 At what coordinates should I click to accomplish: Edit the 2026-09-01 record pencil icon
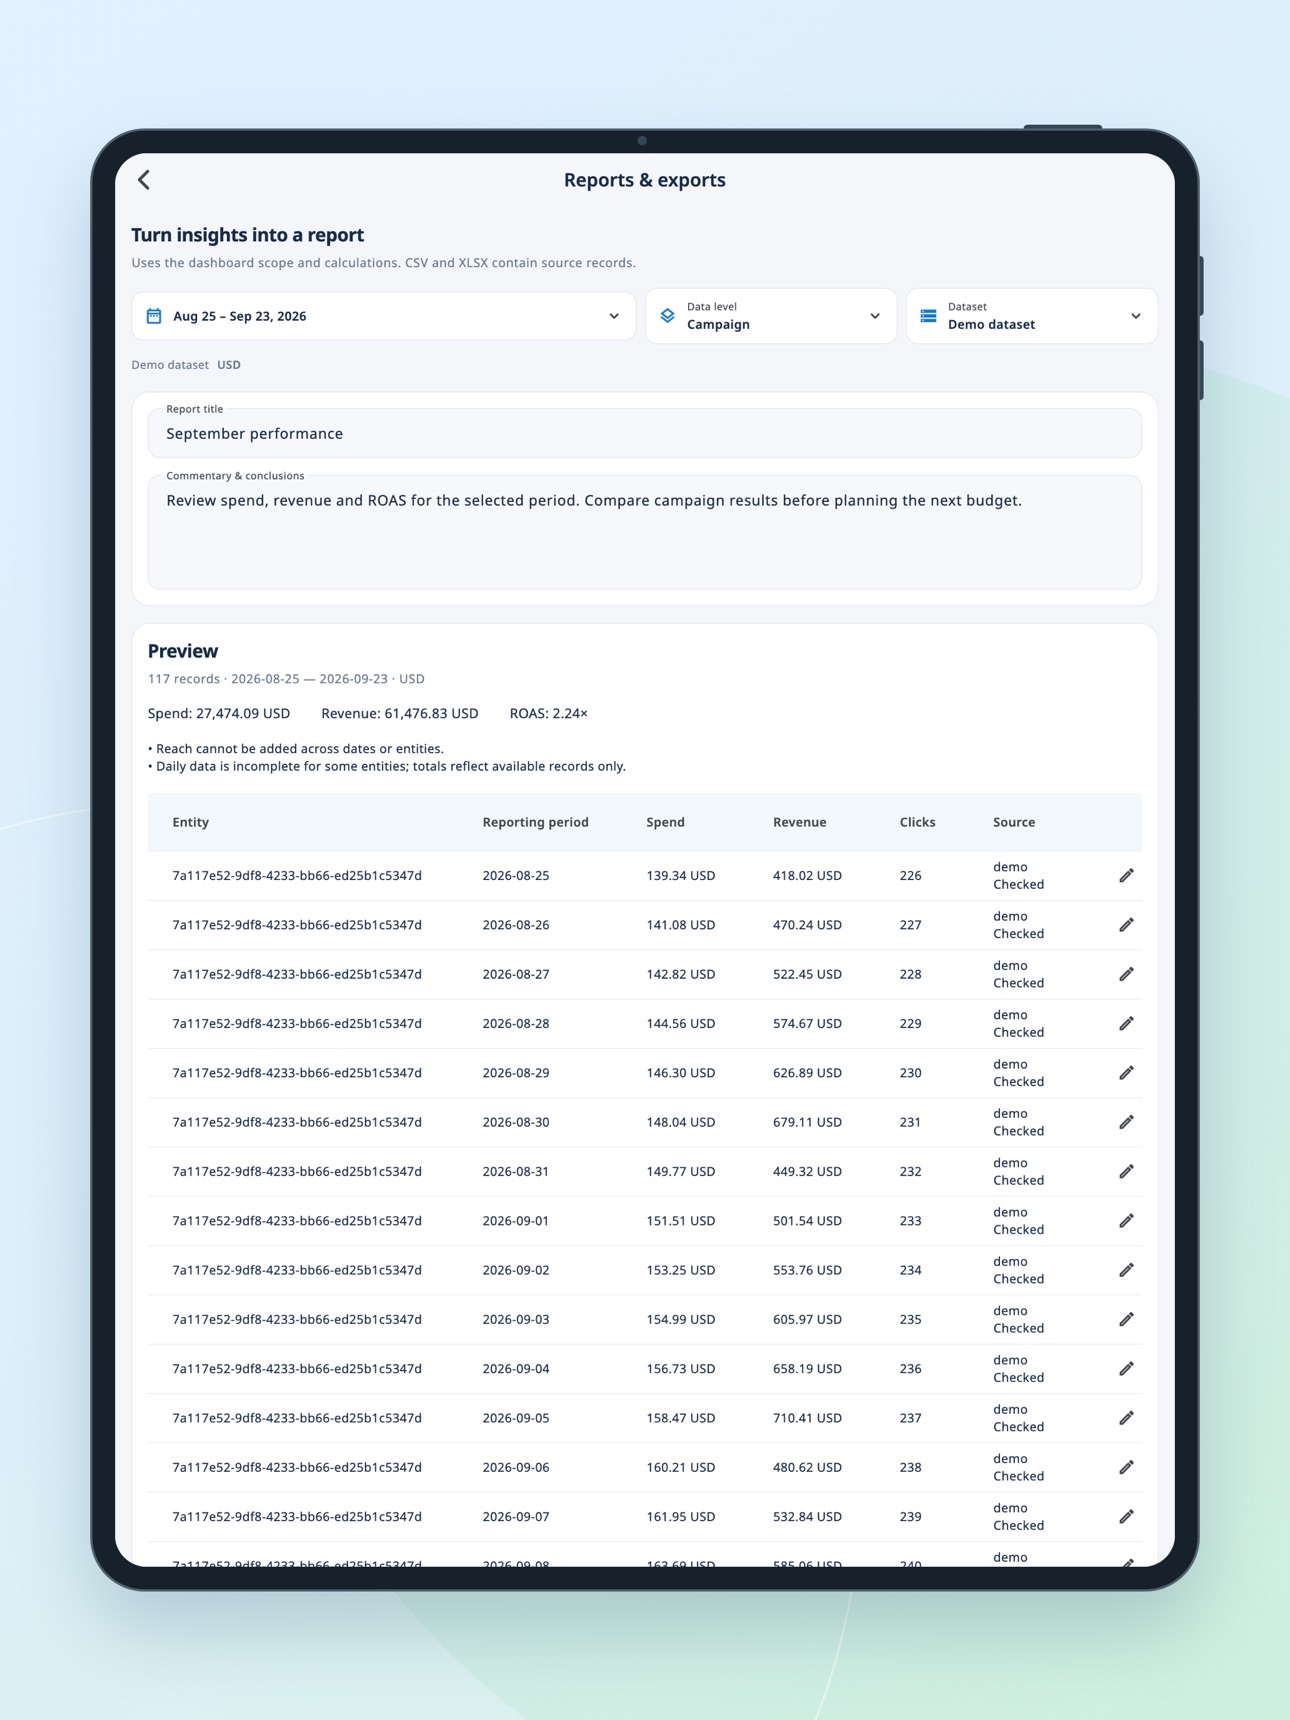tap(1126, 1221)
